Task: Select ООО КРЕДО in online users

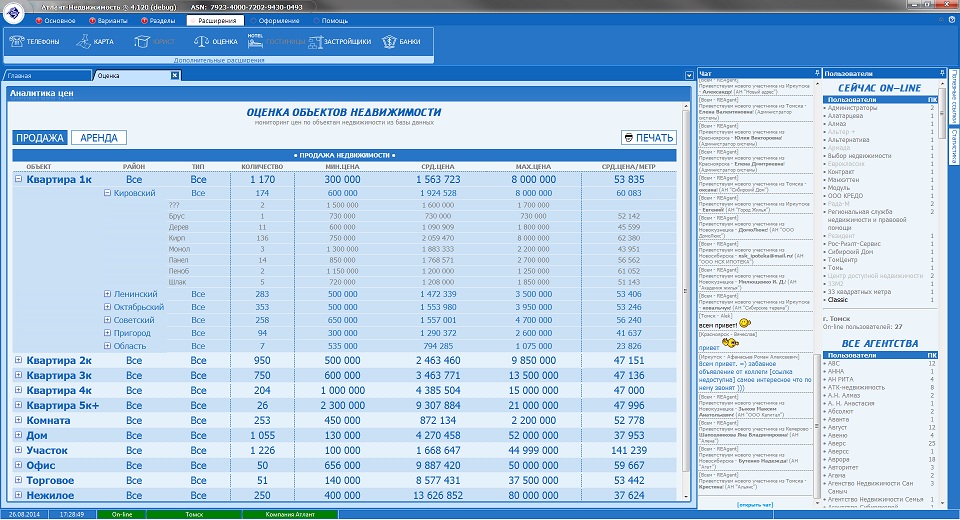Action: [x=845, y=196]
